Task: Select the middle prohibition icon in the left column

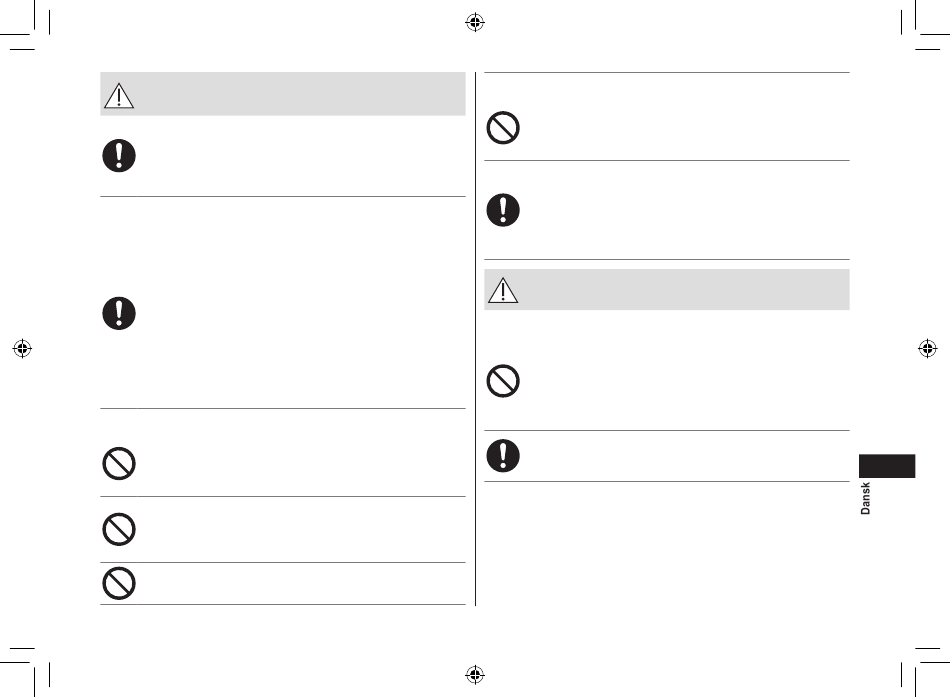Action: pos(119,529)
